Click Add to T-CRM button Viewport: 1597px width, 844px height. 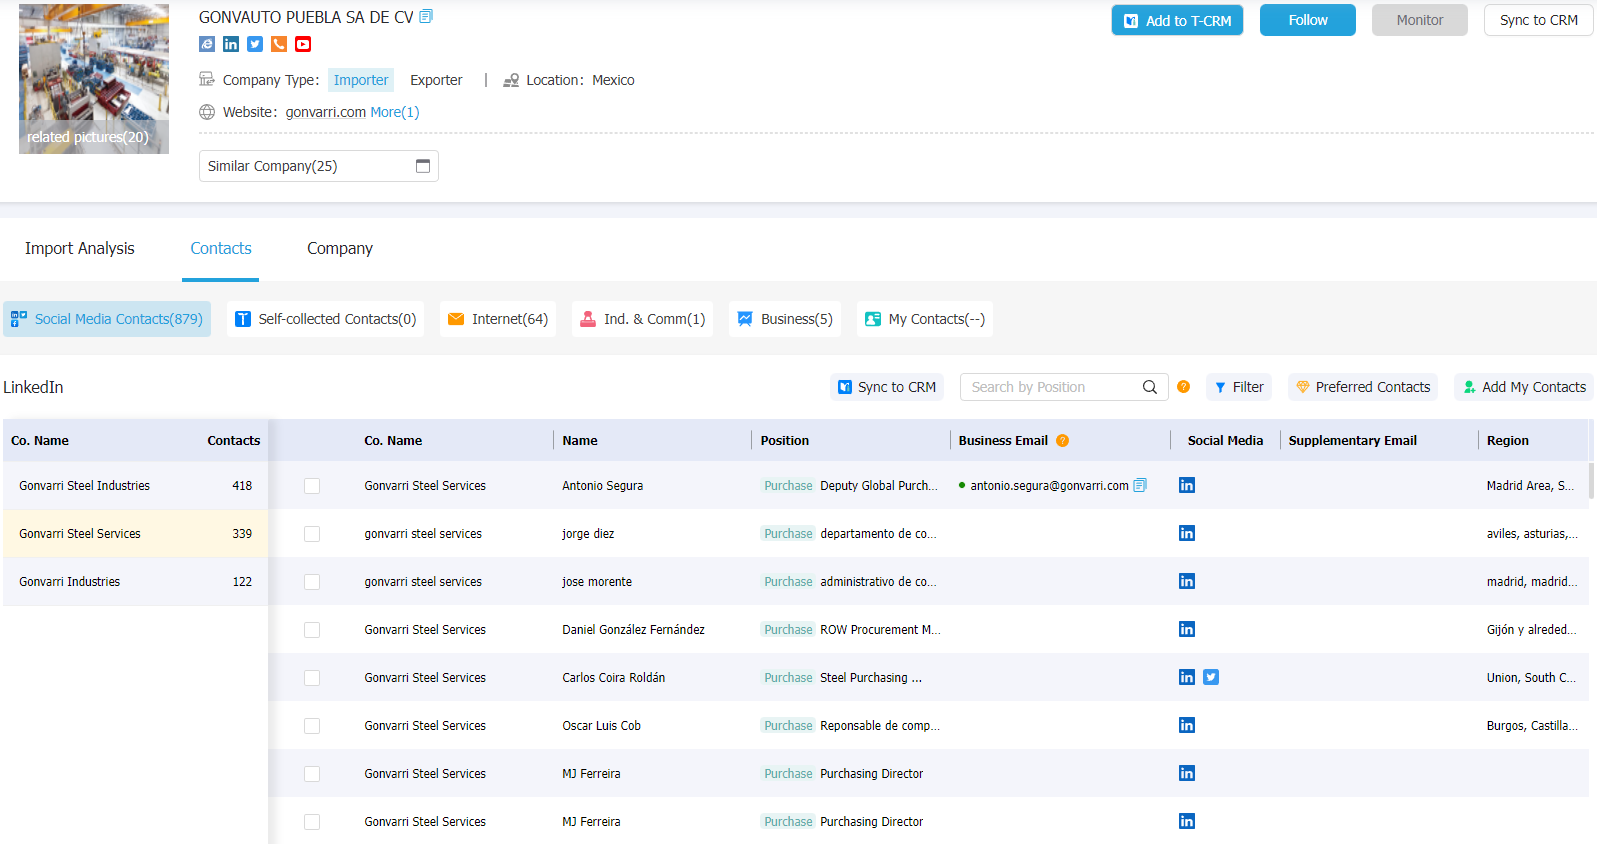[x=1177, y=20]
